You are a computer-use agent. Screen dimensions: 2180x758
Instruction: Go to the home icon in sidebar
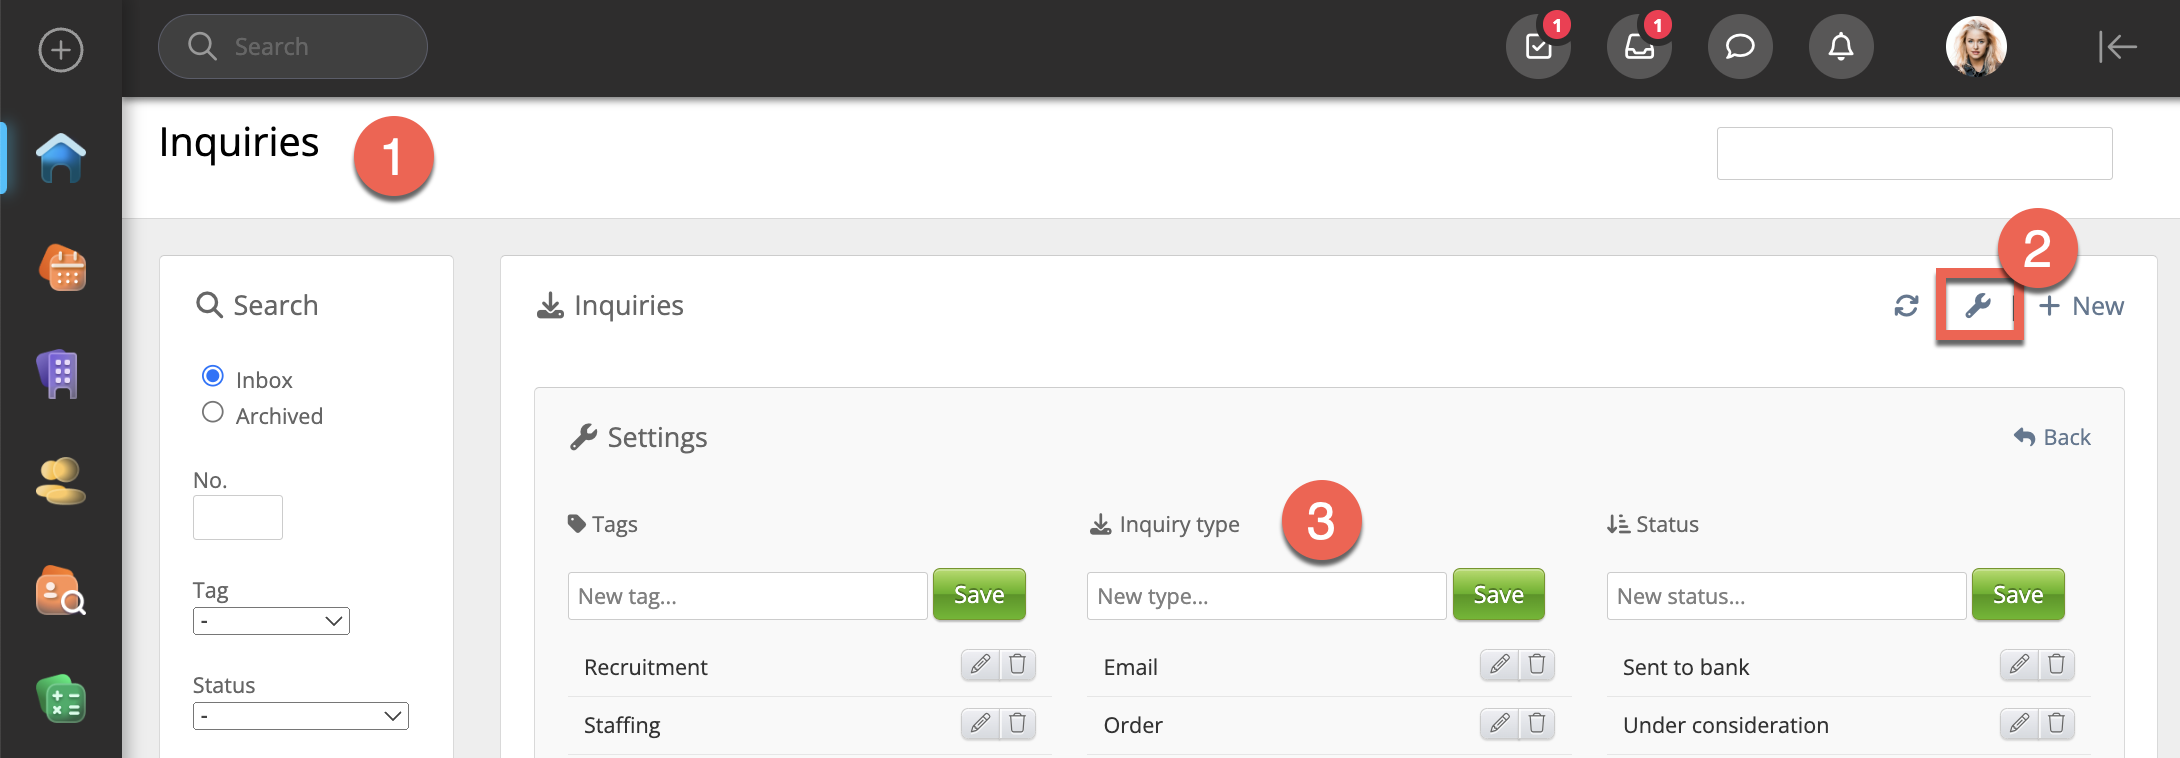pos(61,158)
